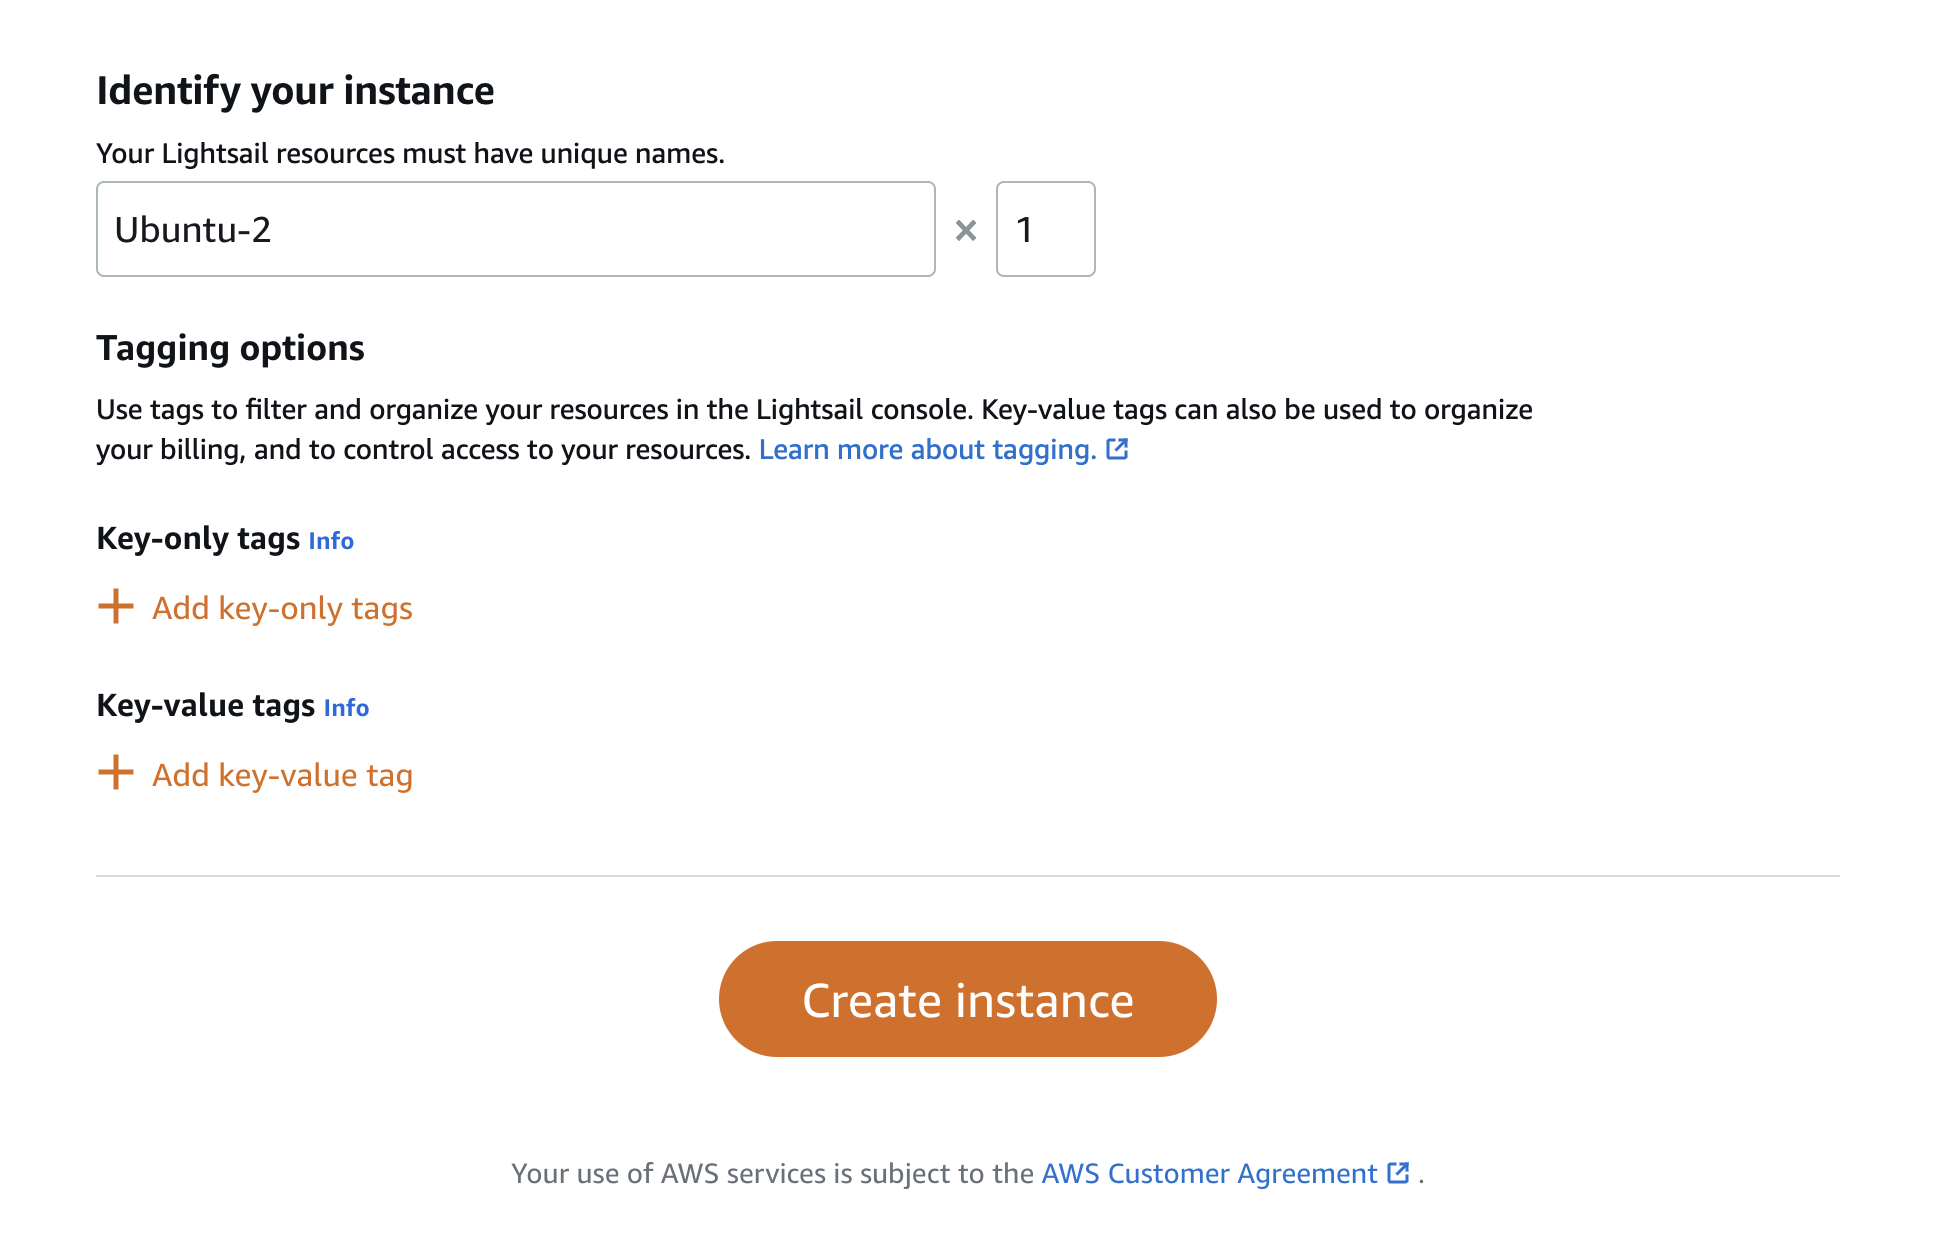Select the Info icon next to Key-value tags
1939x1238 pixels.
tap(345, 707)
